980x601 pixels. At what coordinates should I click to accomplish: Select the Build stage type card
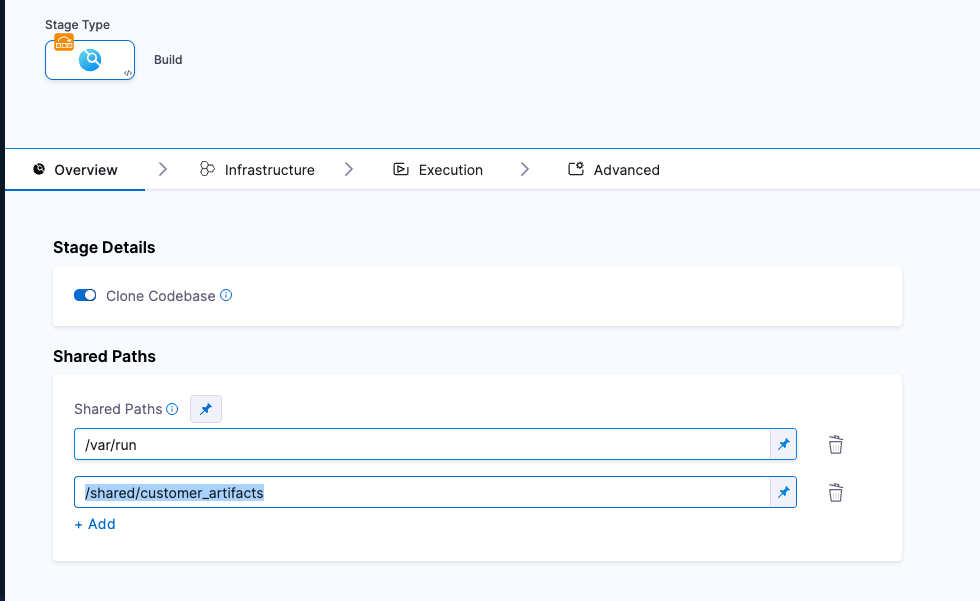point(90,61)
